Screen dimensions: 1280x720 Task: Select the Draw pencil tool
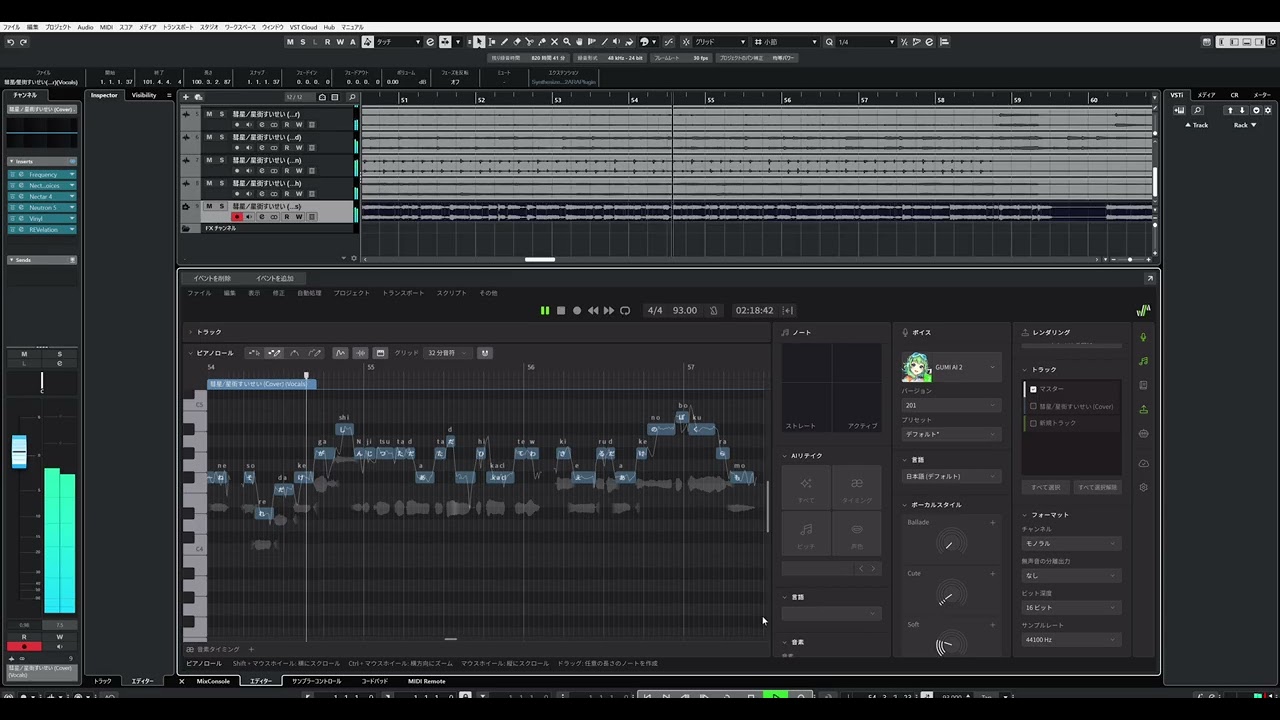(504, 42)
